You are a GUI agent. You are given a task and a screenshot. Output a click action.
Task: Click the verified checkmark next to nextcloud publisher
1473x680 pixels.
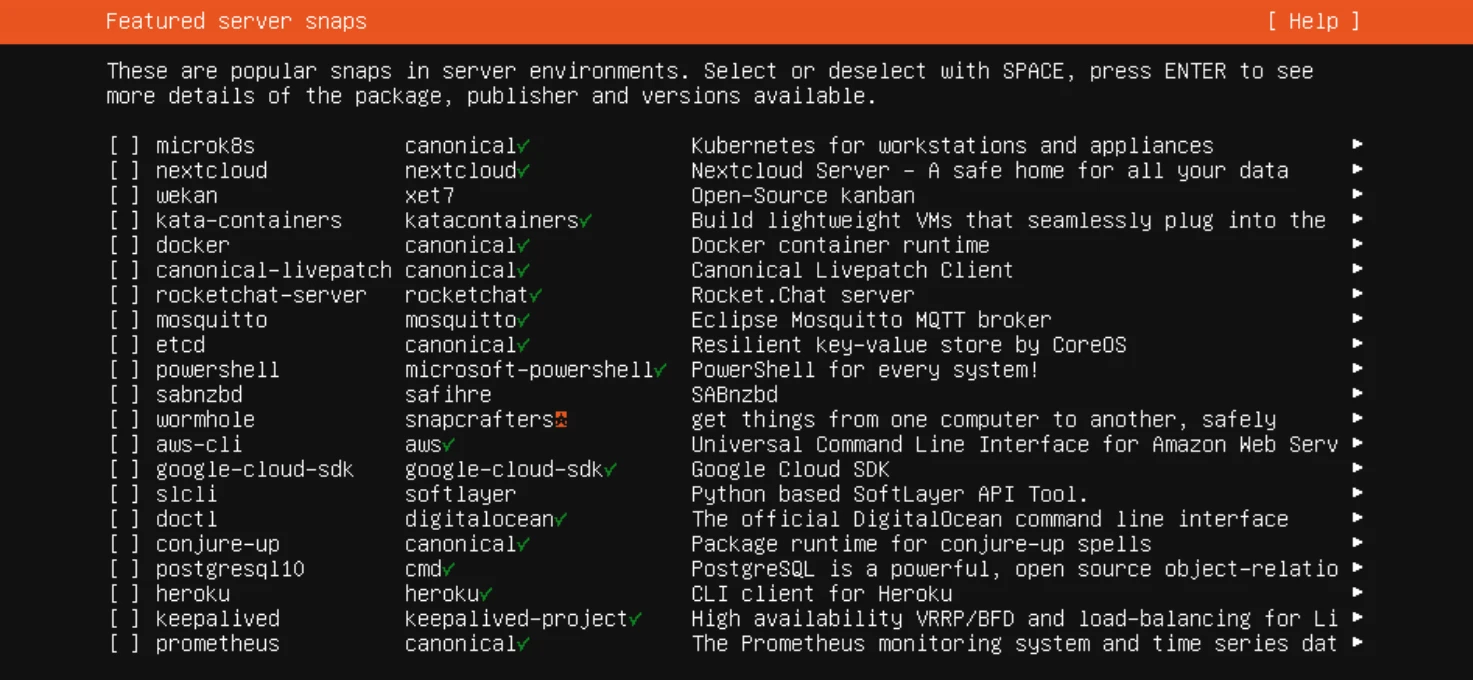coord(524,171)
